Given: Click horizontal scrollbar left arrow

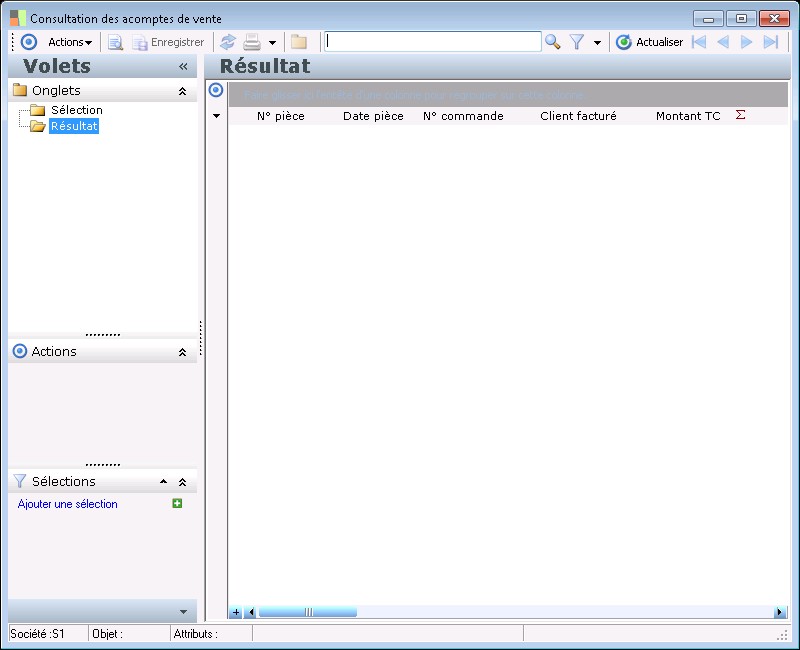Looking at the screenshot, I should (x=251, y=612).
